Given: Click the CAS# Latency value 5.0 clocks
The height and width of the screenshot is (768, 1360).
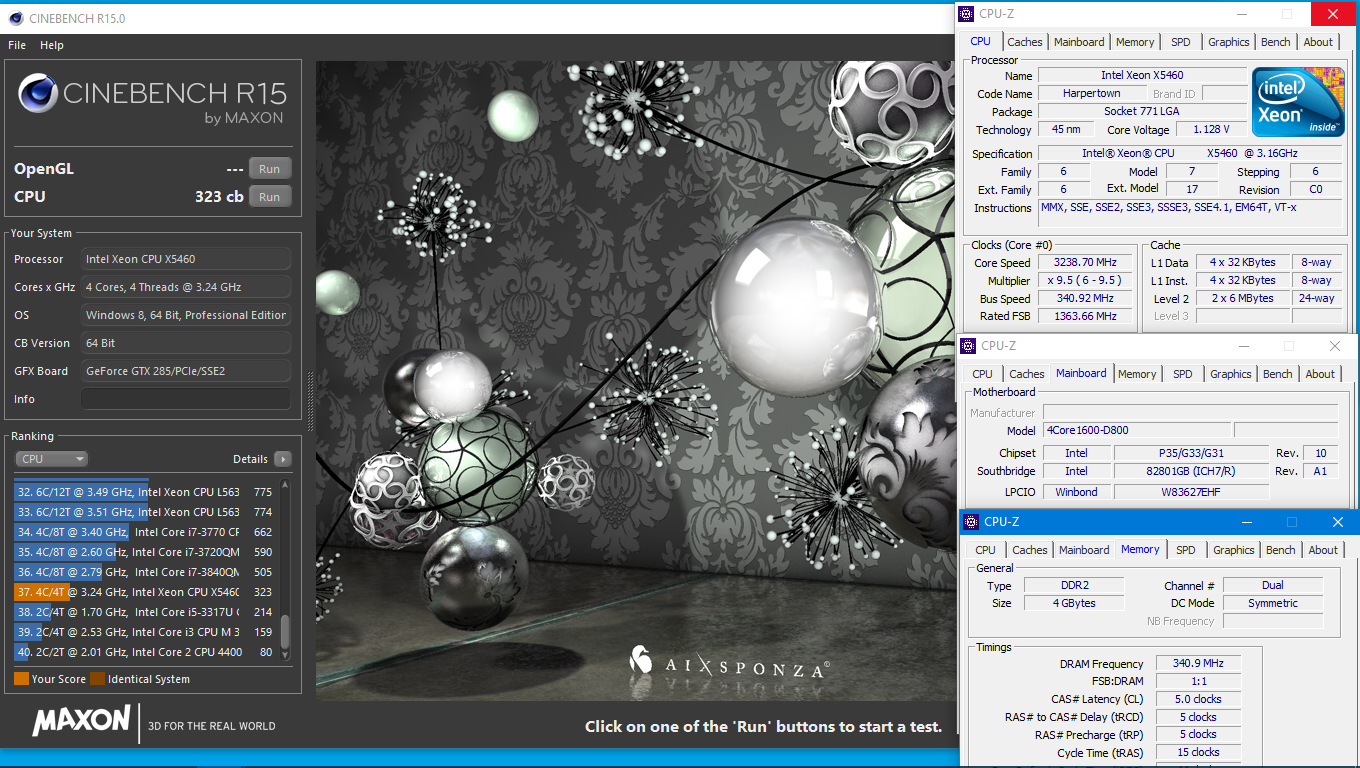Looking at the screenshot, I should tap(1197, 699).
